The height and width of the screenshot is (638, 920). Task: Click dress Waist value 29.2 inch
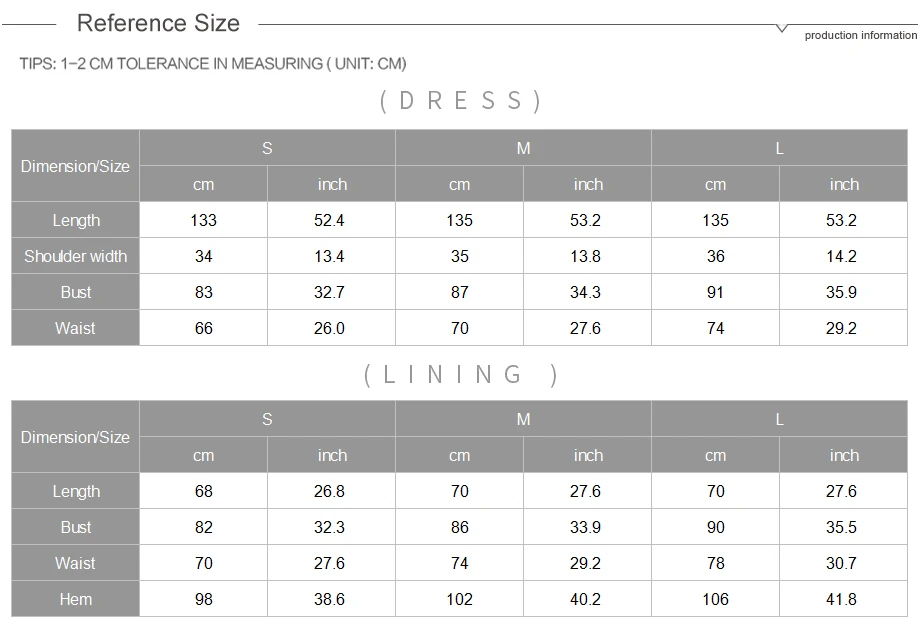point(841,328)
